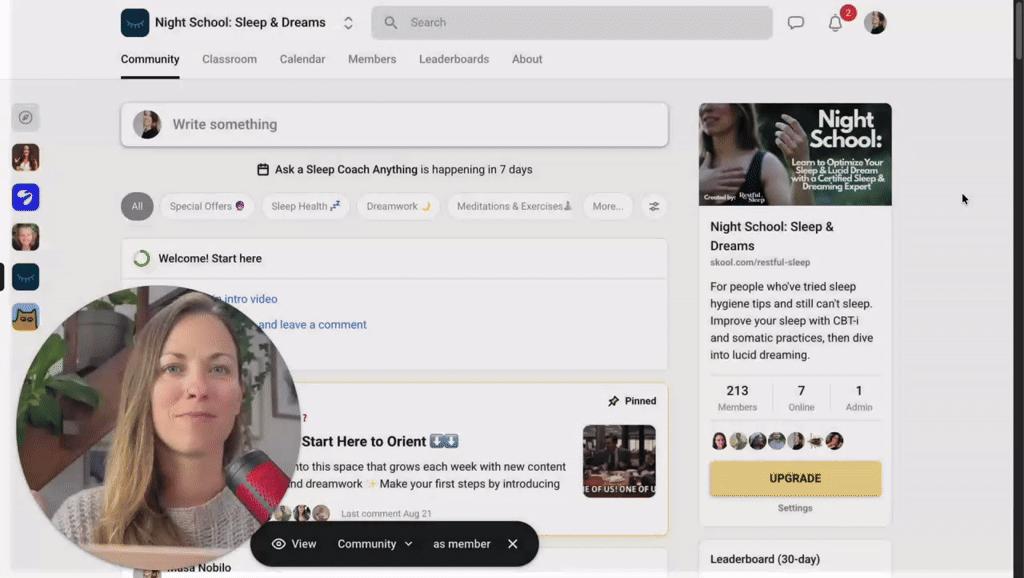This screenshot has width=1024, height=578.
Task: Open the discover communities compass icon
Action: point(25,118)
